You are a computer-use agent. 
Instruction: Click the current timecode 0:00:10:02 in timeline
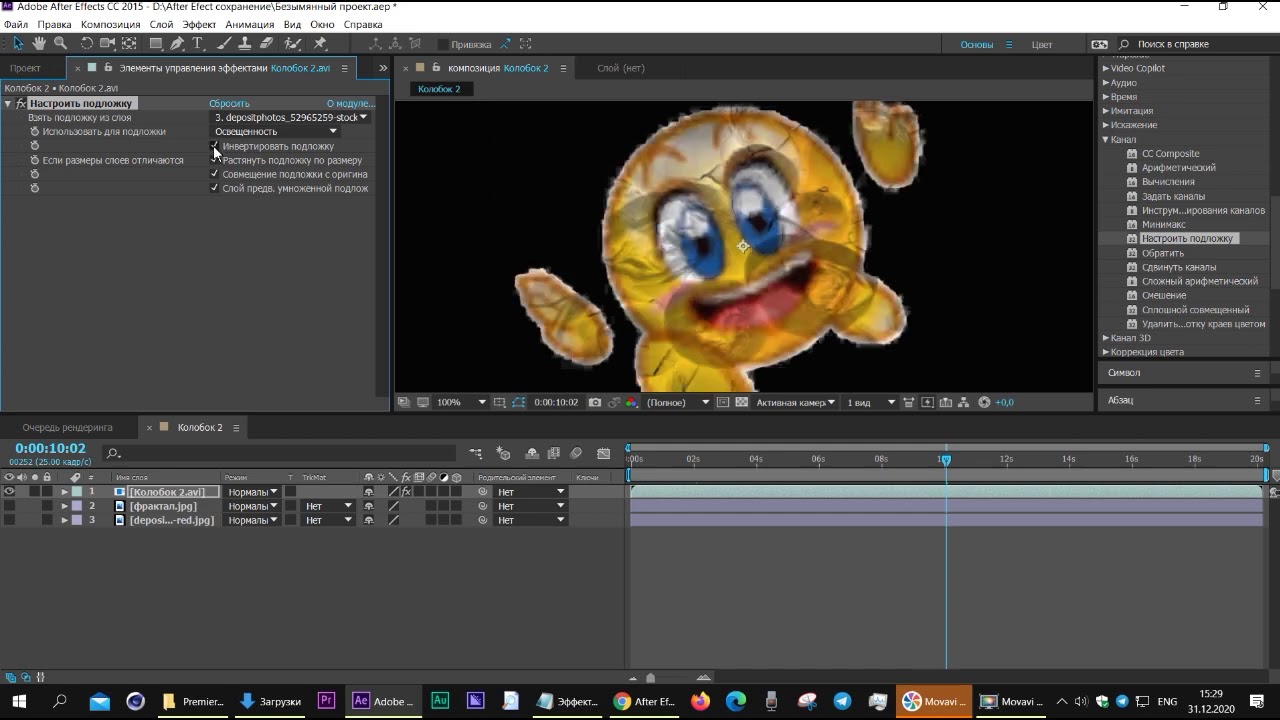(50, 449)
